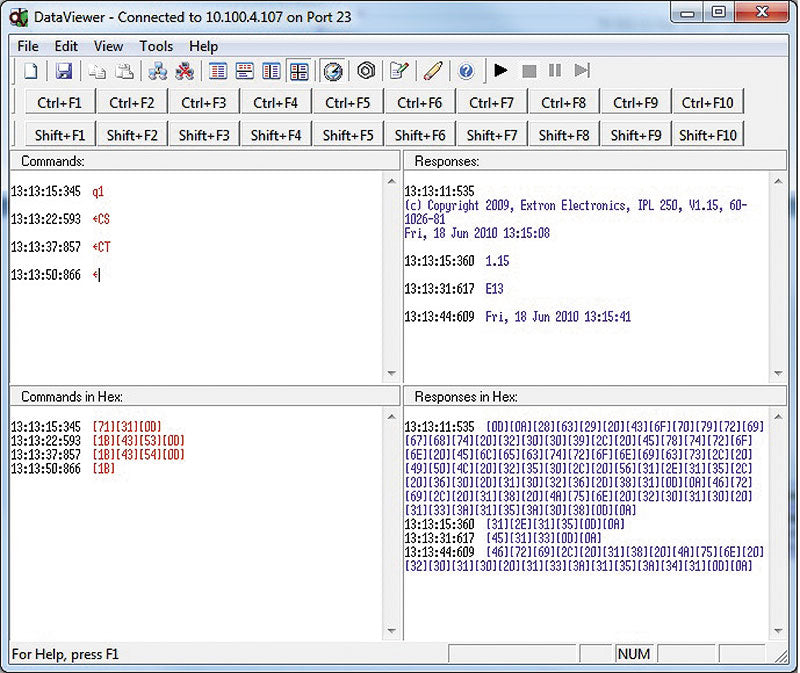Connect to device using network icon

[x=158, y=71]
